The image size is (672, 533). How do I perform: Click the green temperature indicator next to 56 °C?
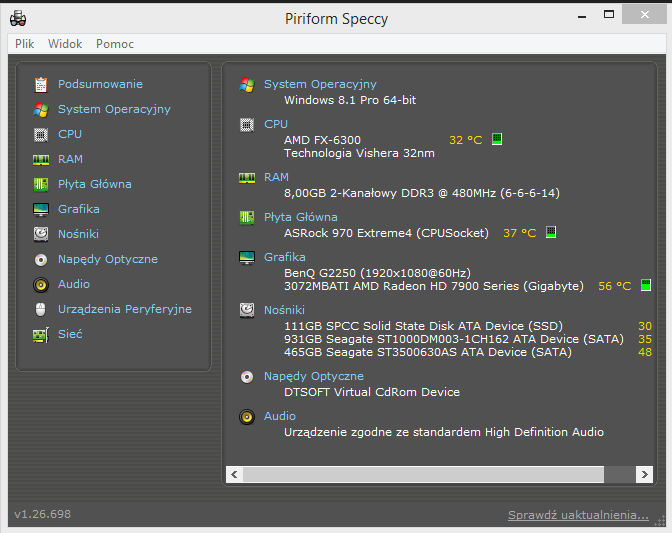[x=646, y=285]
